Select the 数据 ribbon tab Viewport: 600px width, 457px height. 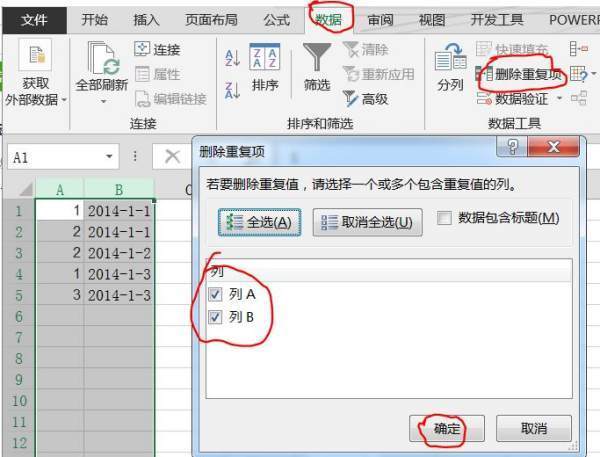point(329,20)
